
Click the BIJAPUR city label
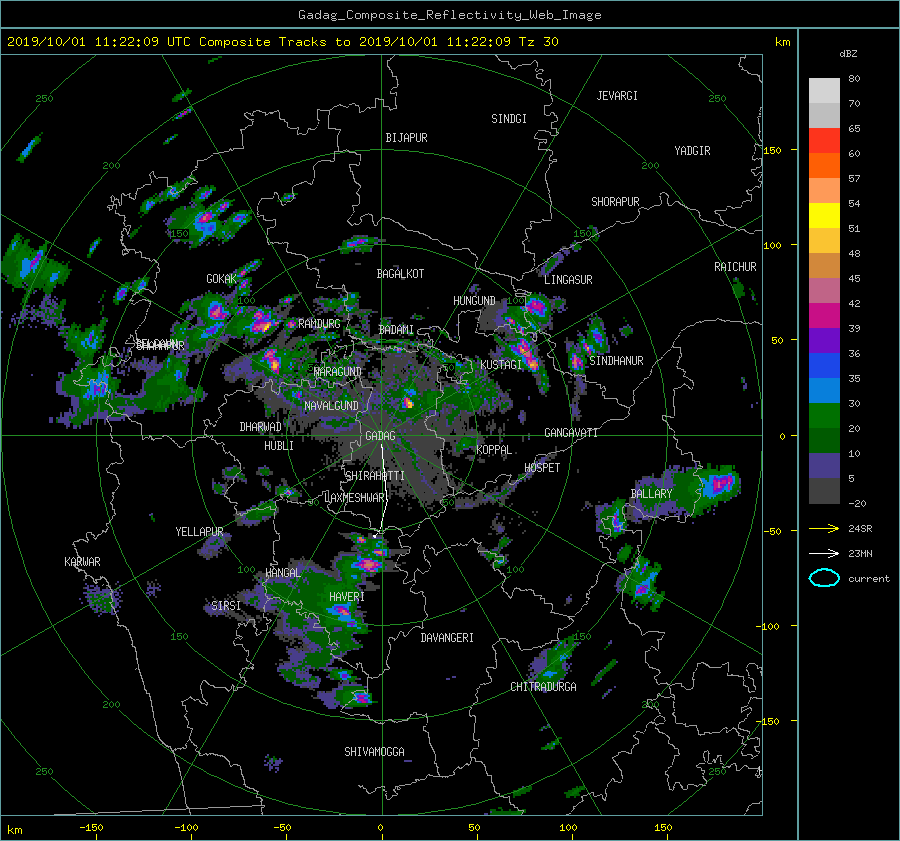pyautogui.click(x=406, y=138)
